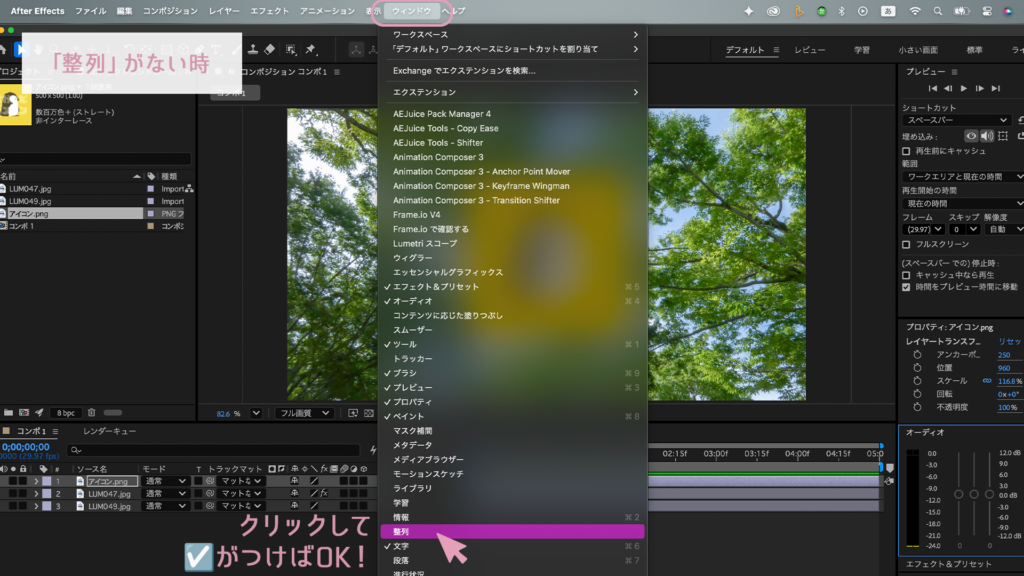Open the 現在の時間 dropdown
The width and height of the screenshot is (1024, 576).
[963, 204]
